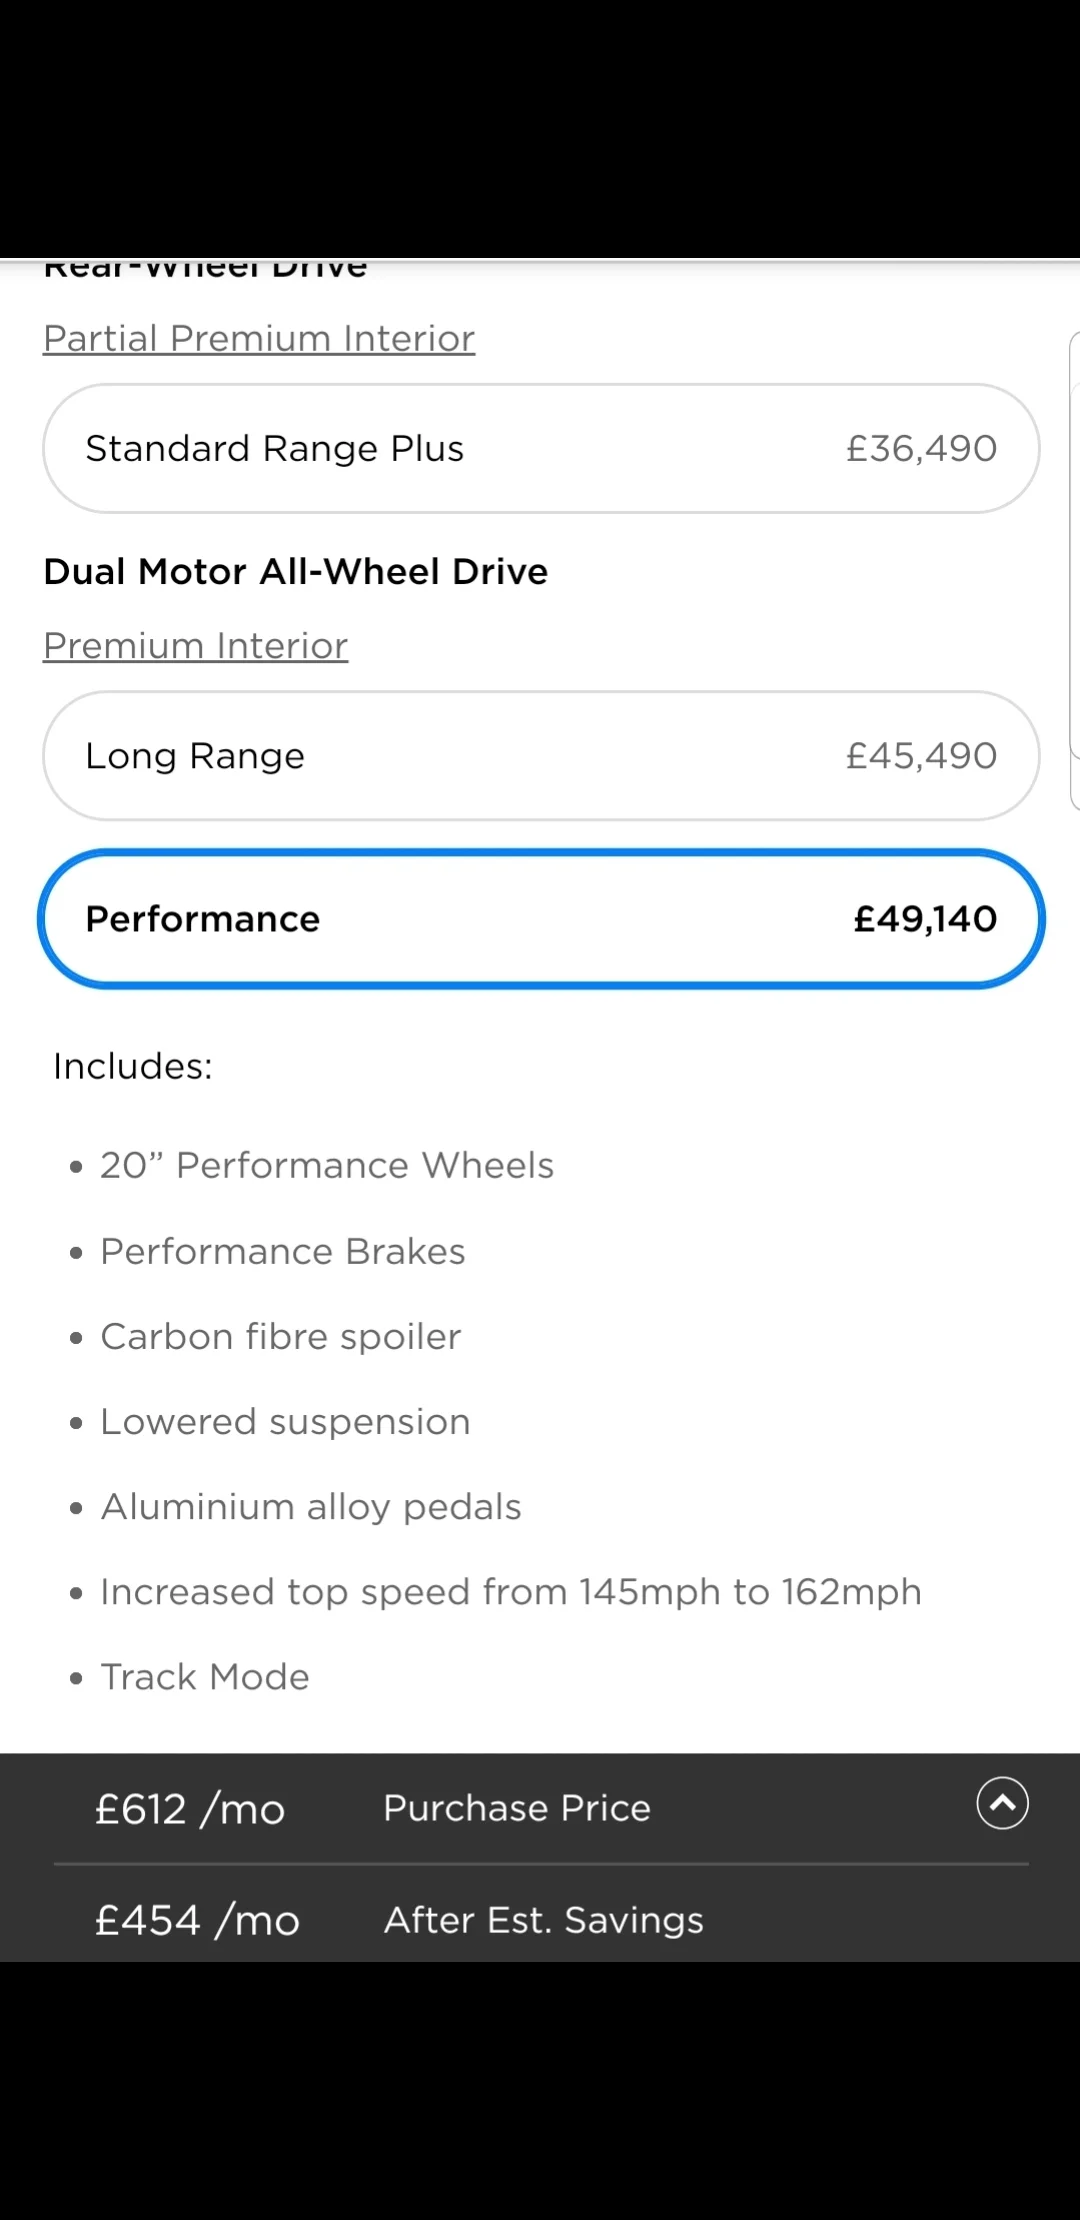The width and height of the screenshot is (1080, 2220).
Task: Tap the Increased top speed list item
Action: click(x=510, y=1591)
